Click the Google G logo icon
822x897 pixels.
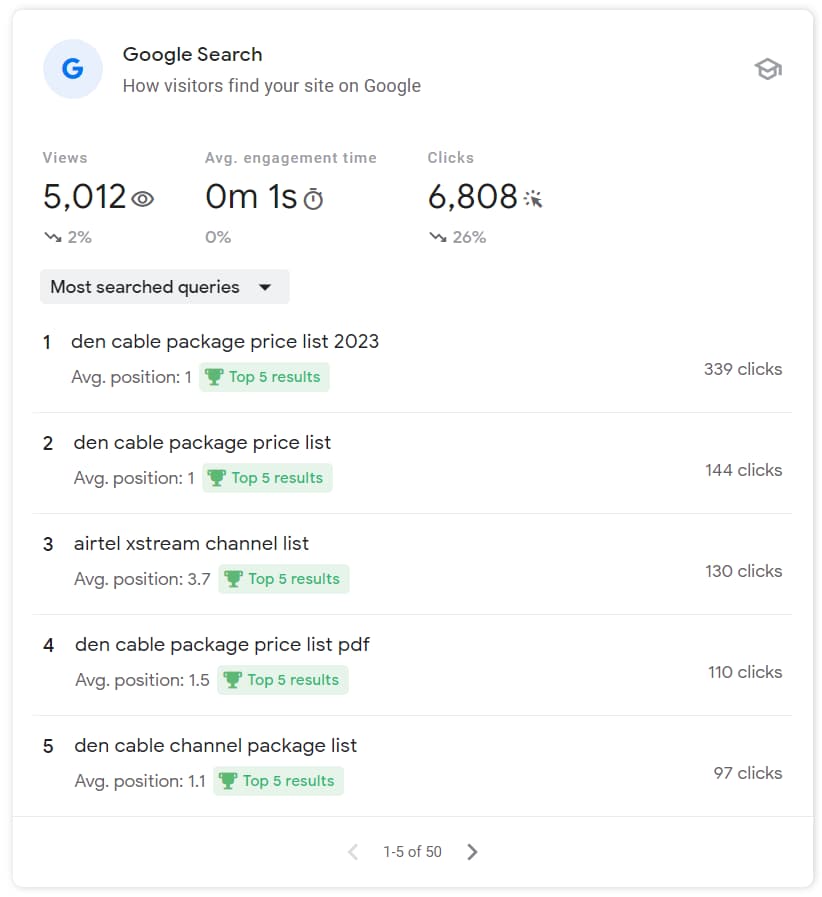[x=72, y=69]
